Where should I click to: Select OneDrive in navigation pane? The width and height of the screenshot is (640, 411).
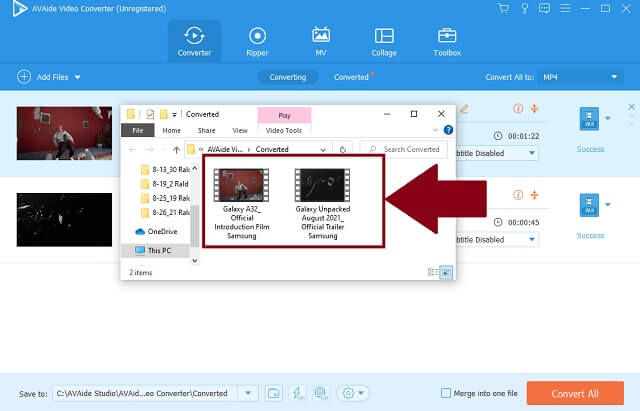click(x=156, y=231)
